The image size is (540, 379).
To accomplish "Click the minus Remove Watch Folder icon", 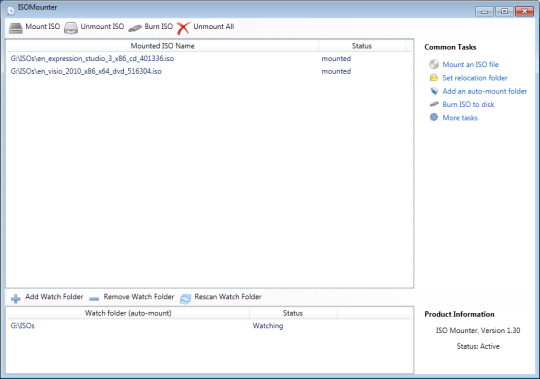I will [94, 299].
